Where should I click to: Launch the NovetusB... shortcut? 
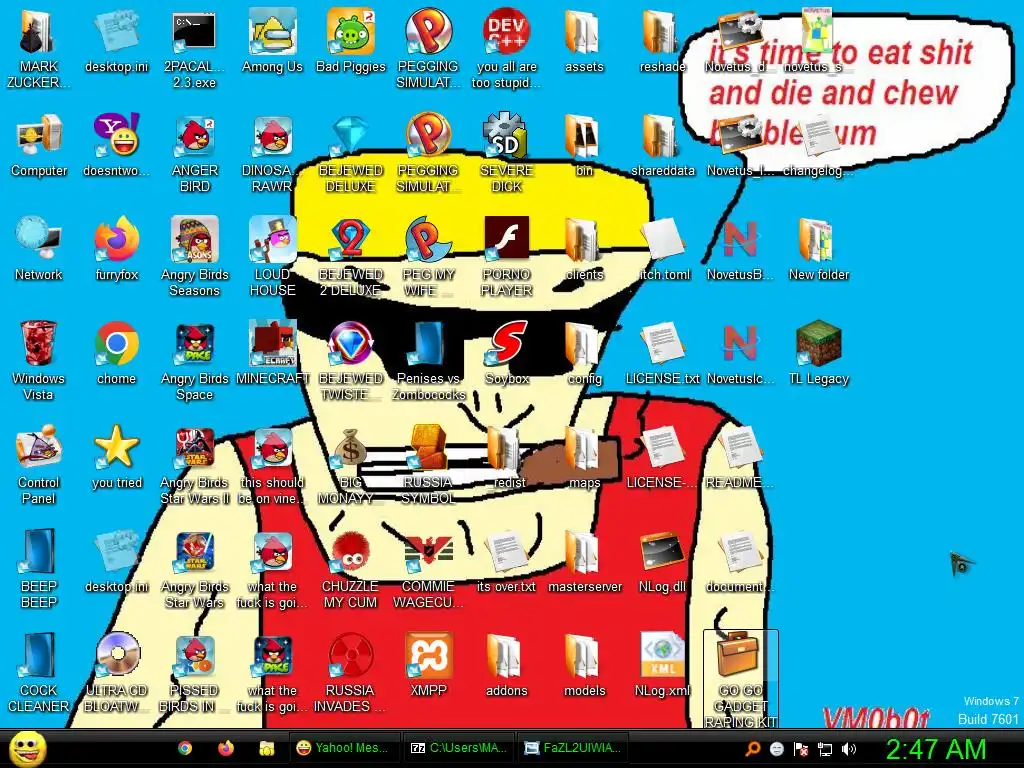pos(741,249)
